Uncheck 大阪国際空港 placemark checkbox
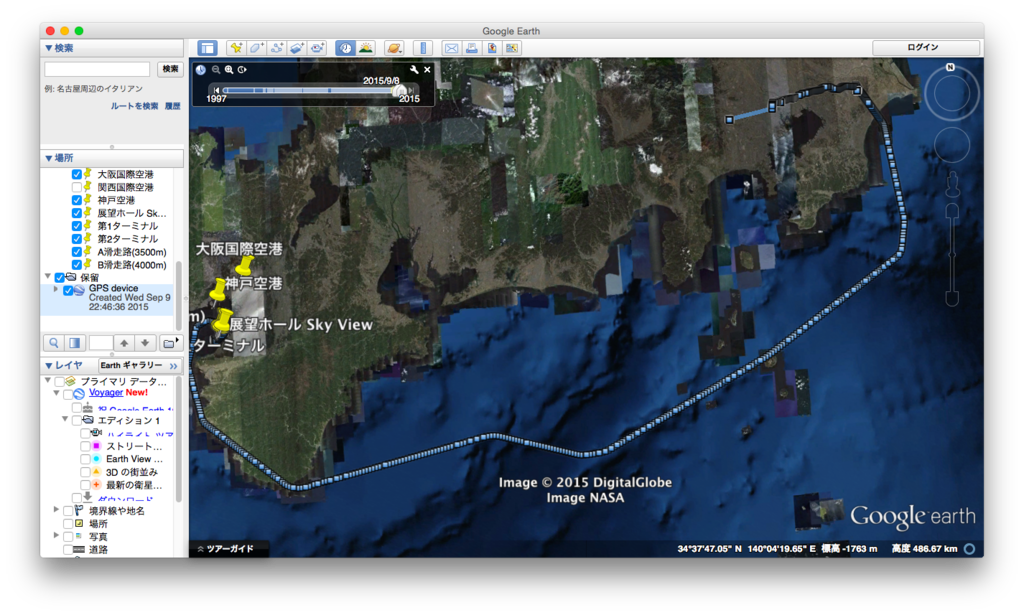The height and width of the screenshot is (615, 1024). [x=76, y=174]
